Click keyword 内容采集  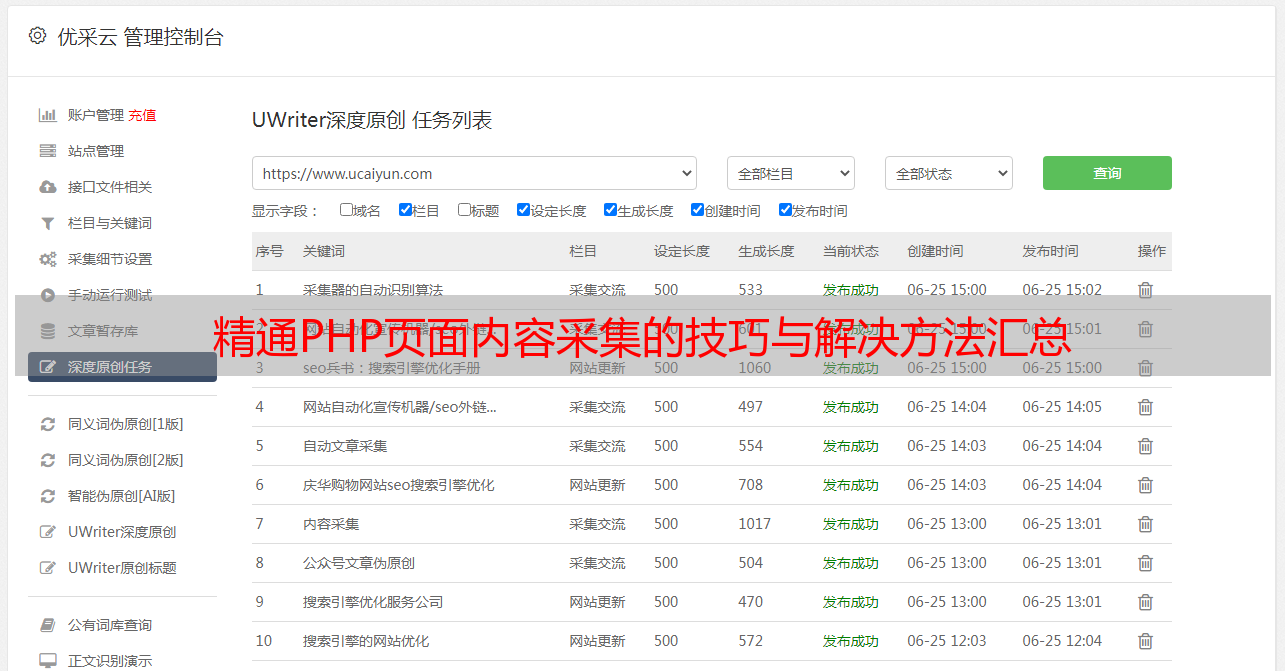coord(331,524)
